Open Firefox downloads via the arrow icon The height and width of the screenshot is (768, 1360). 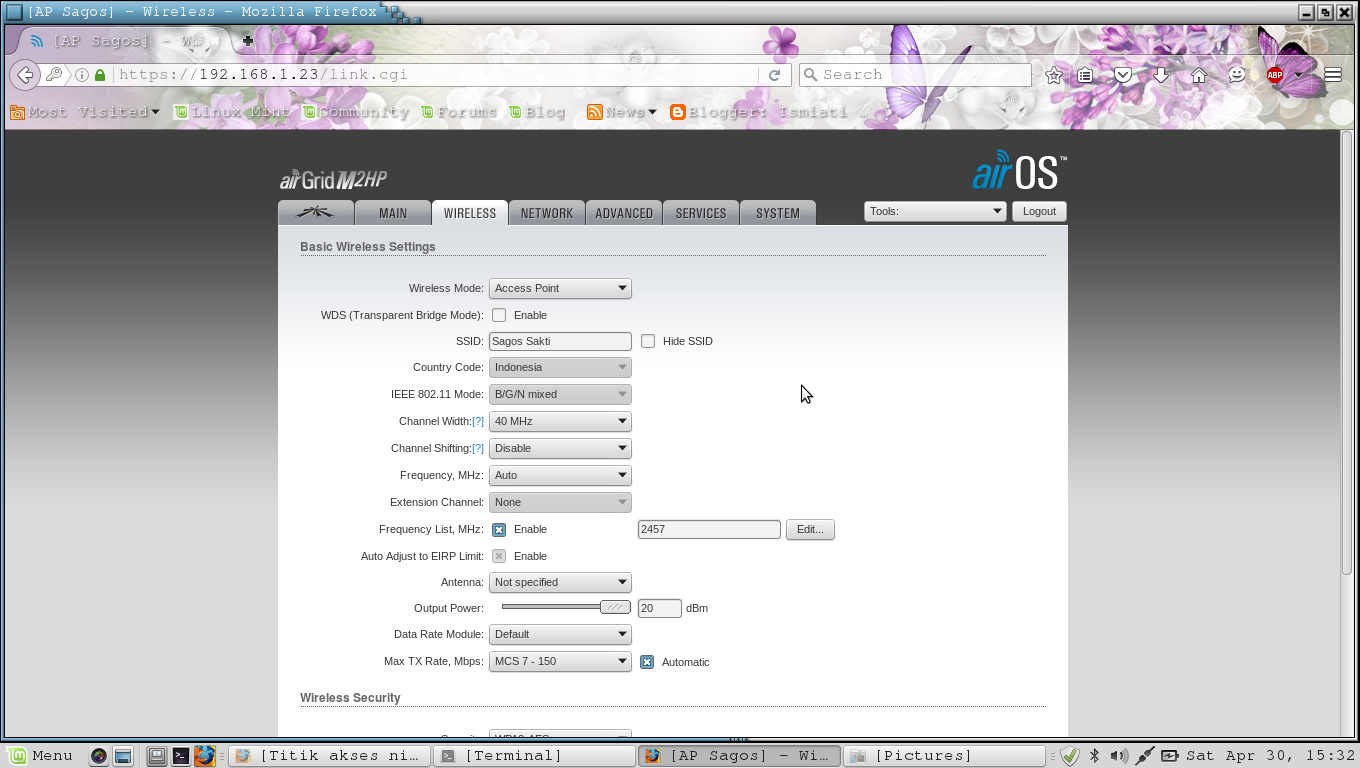[1160, 74]
